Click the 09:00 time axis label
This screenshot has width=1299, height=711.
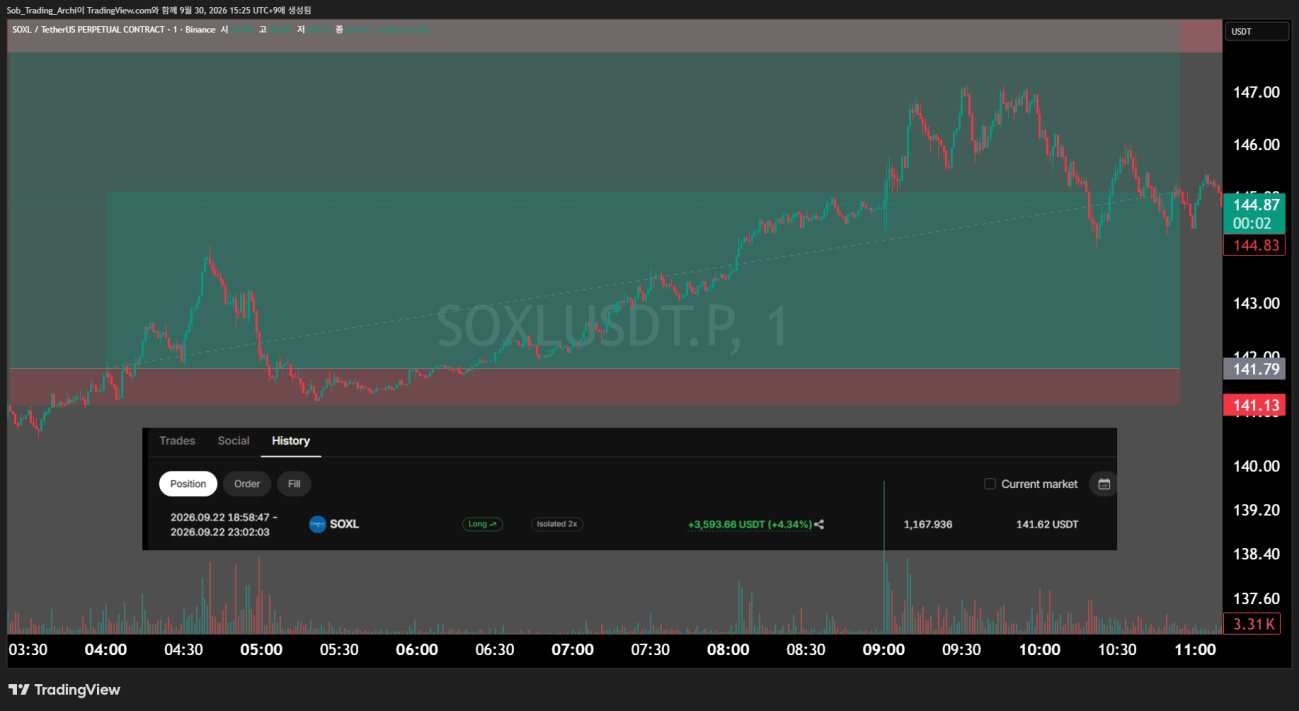point(884,649)
